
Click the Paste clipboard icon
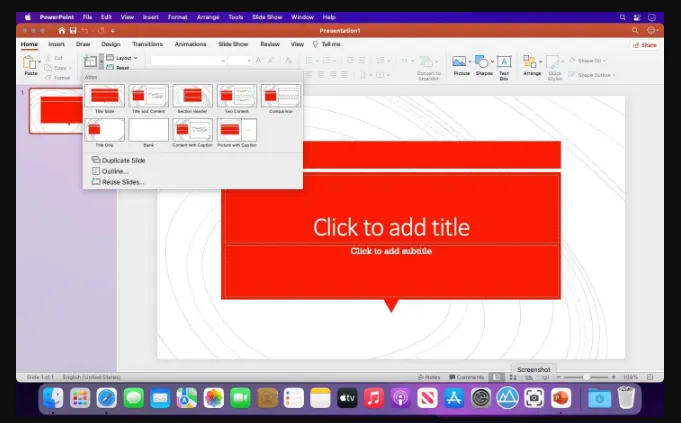click(30, 62)
